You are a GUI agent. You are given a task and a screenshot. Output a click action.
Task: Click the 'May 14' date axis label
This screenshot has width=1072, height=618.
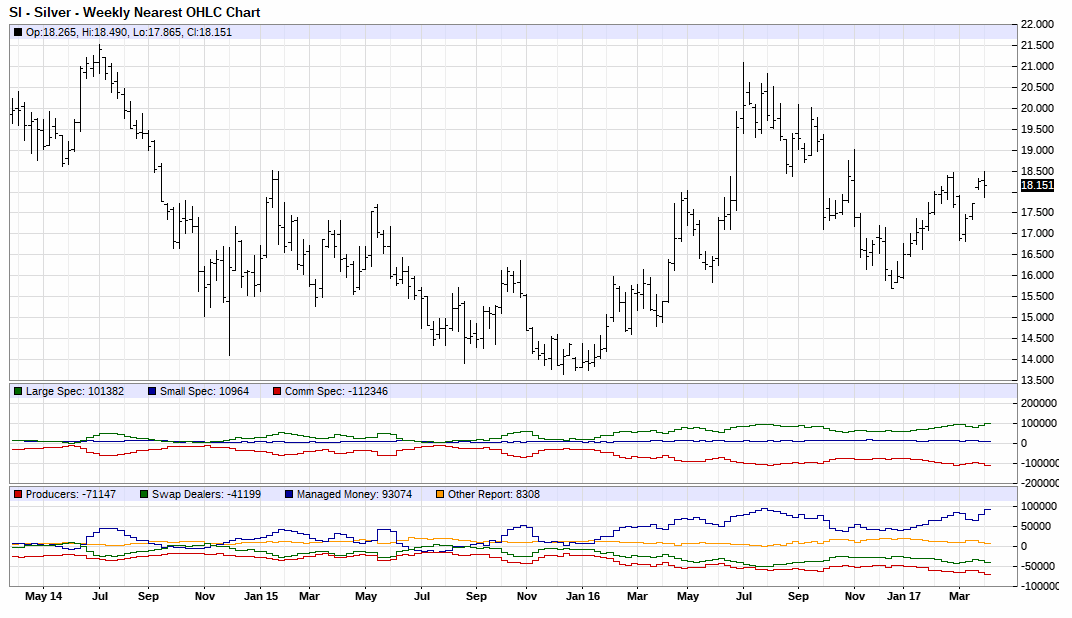[x=44, y=596]
